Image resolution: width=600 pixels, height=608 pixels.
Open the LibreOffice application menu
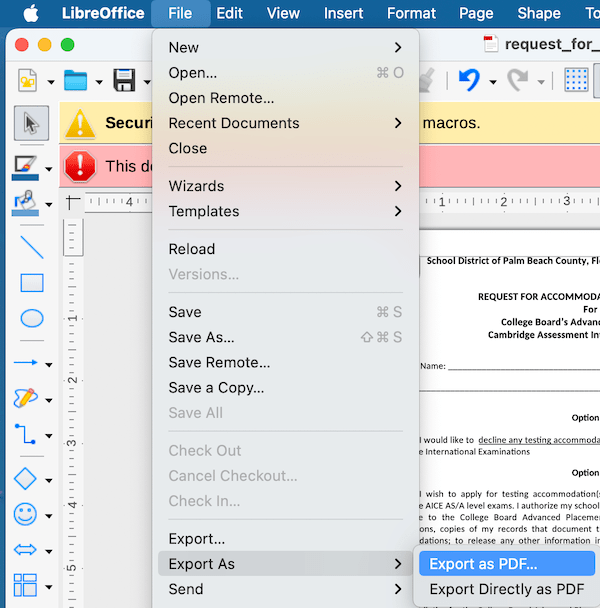[103, 13]
